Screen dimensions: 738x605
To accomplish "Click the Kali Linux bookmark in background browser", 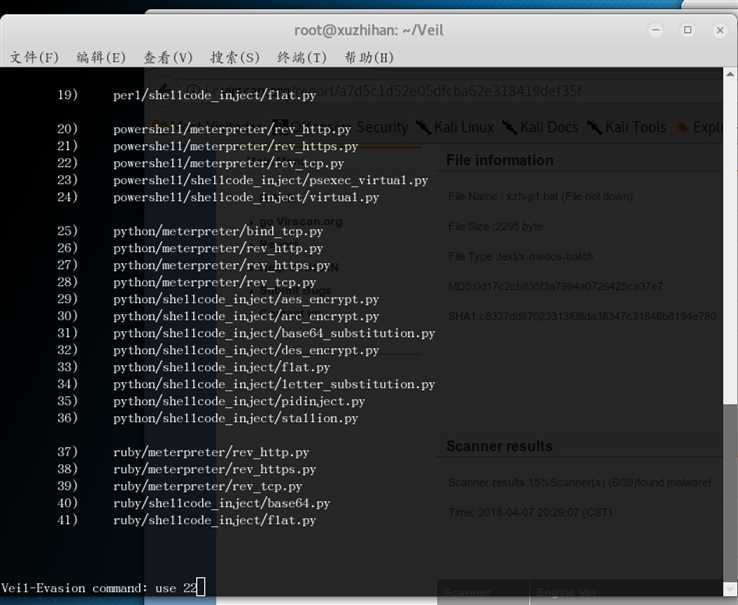I will coord(456,127).
